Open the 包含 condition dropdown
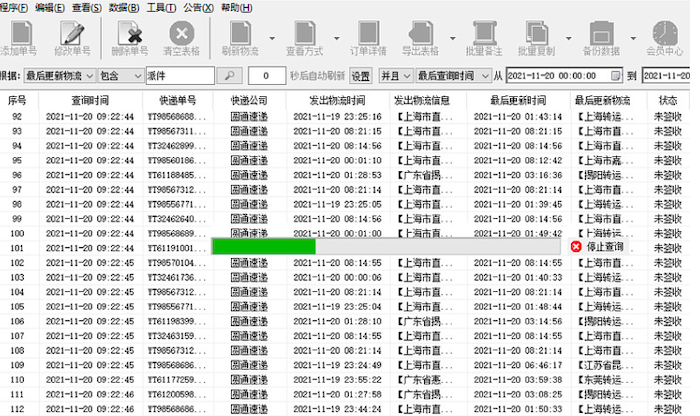700x416 pixels. (x=121, y=76)
